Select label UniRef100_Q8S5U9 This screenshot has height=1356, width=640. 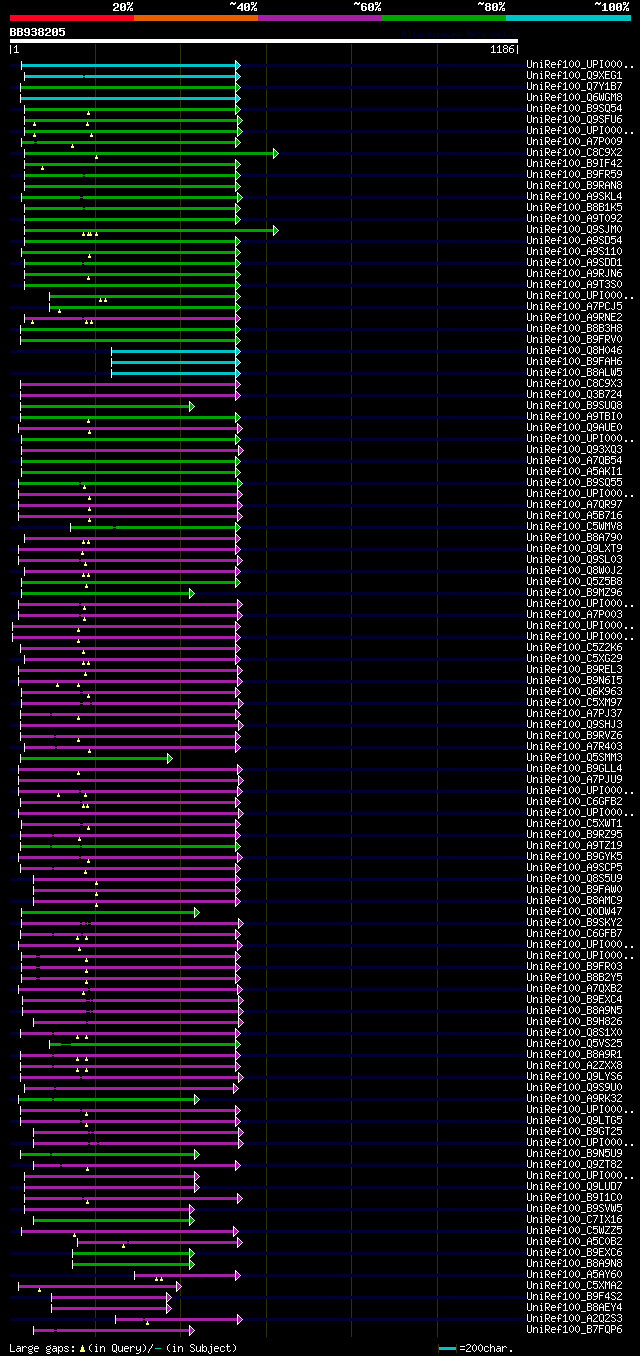[x=574, y=879]
